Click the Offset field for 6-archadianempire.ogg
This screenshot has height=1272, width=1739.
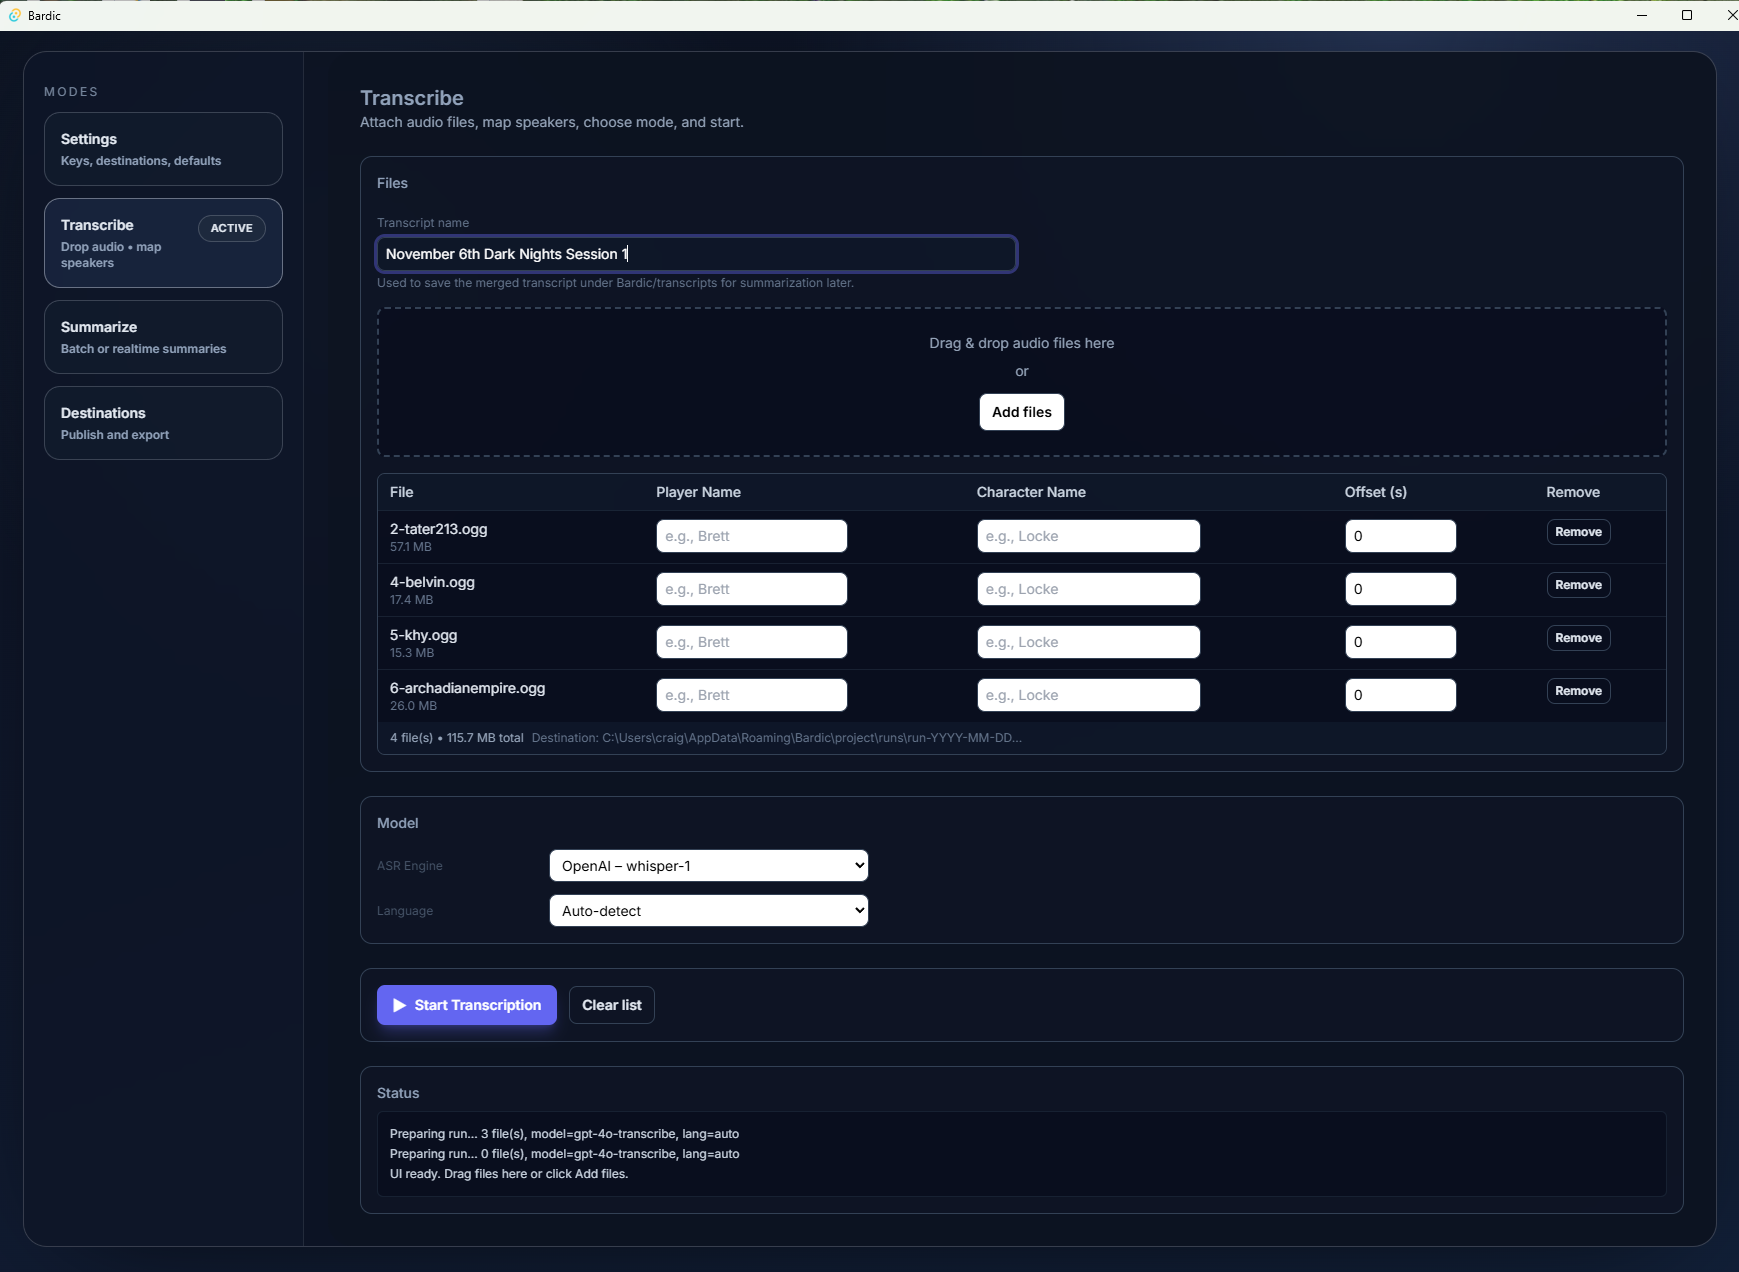click(x=1400, y=695)
